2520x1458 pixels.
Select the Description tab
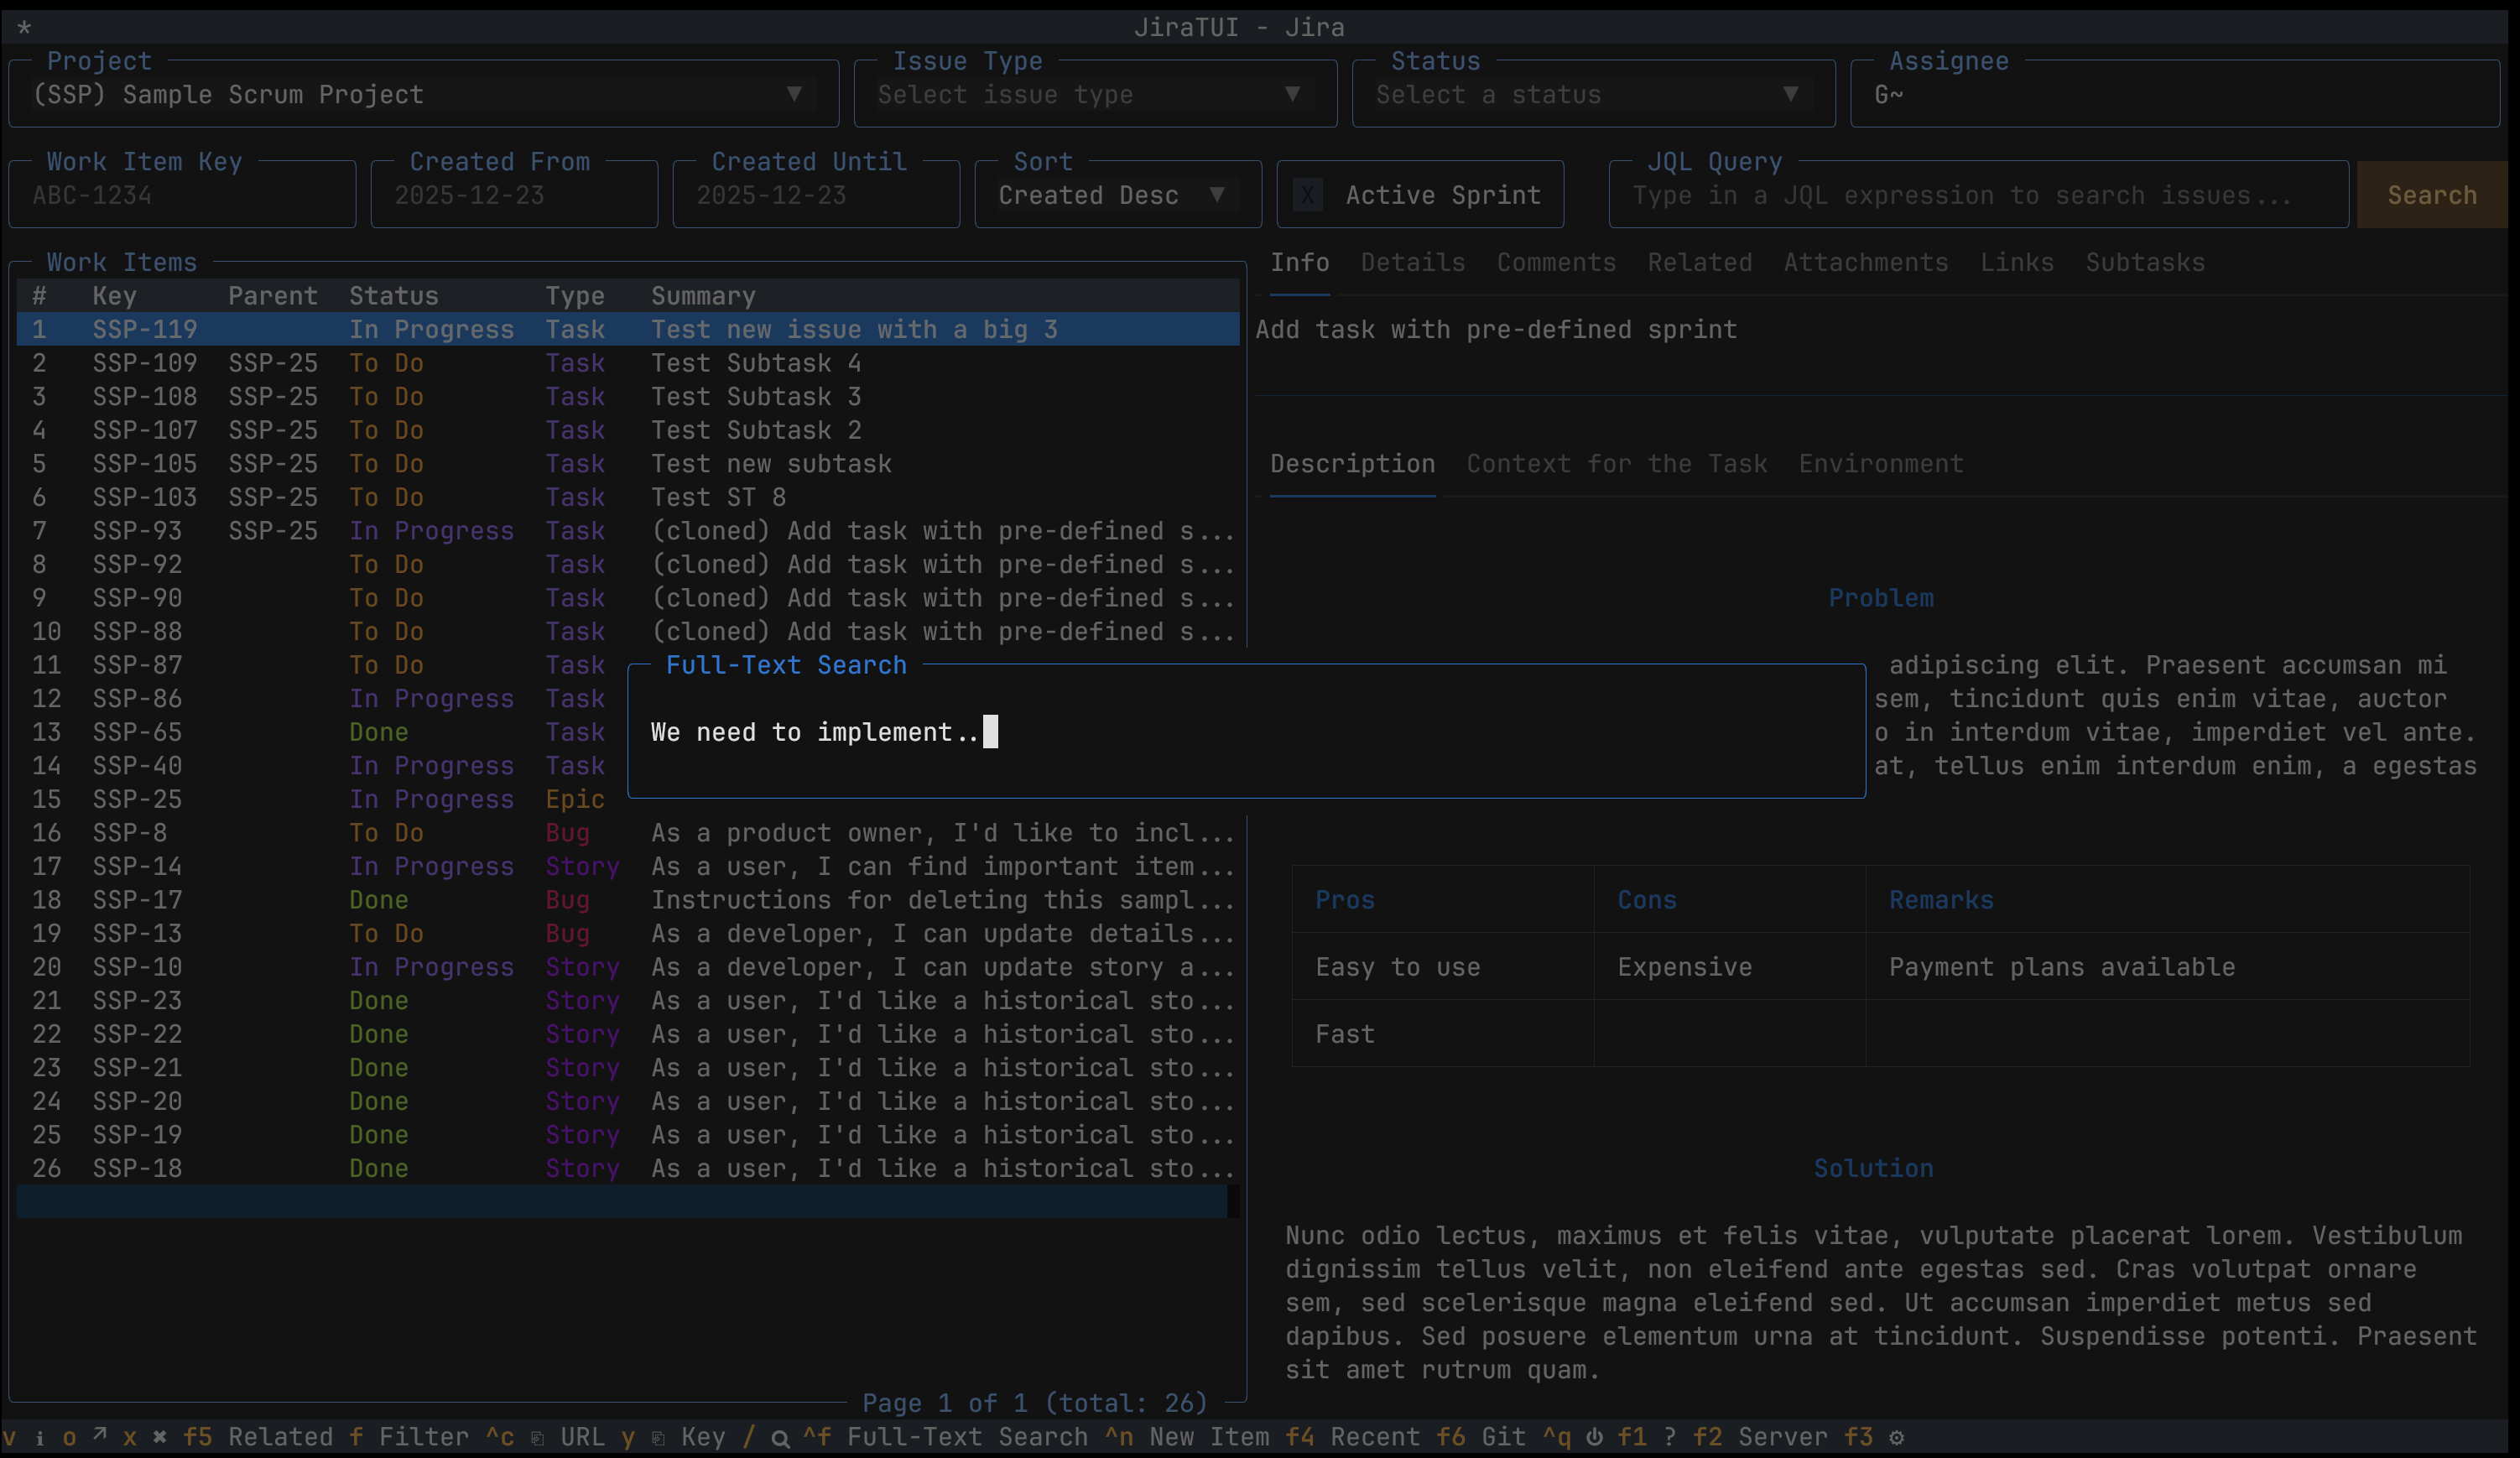(x=1352, y=464)
